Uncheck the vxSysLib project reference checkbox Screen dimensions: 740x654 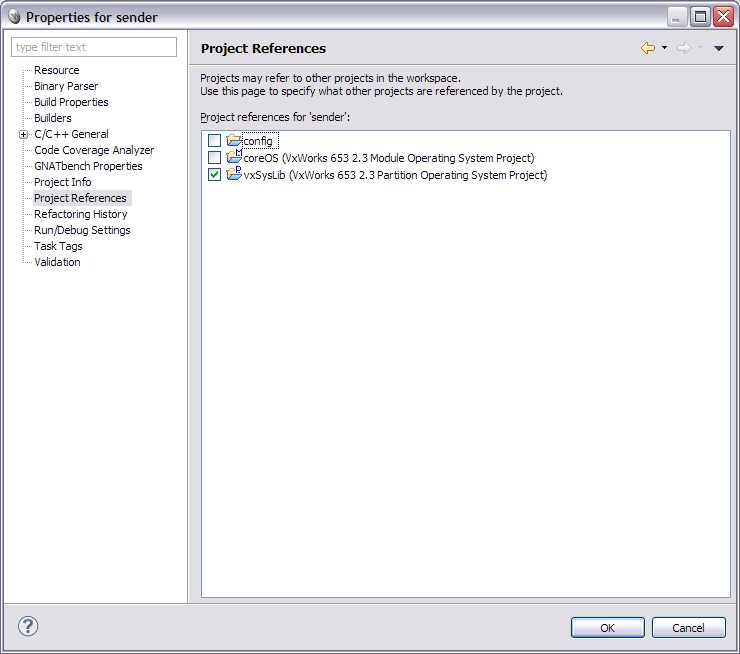[x=214, y=175]
